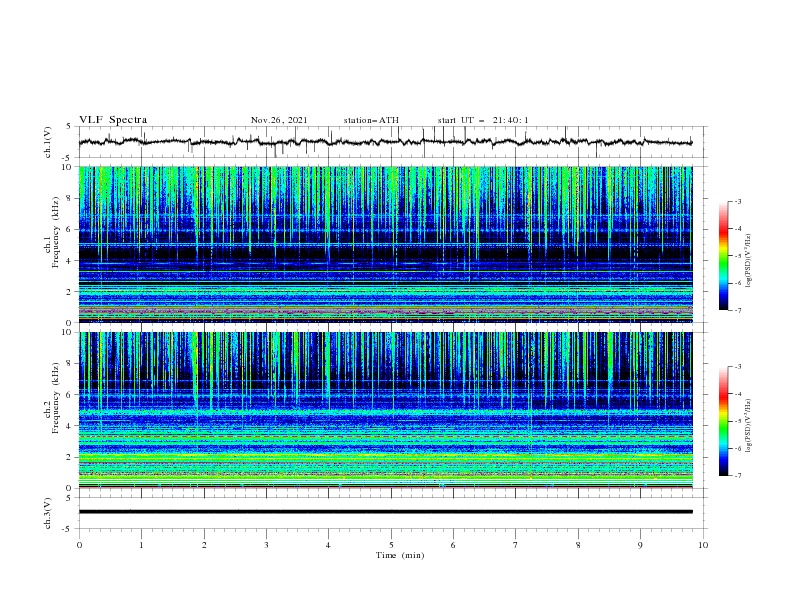This screenshot has width=792, height=612.
Task: Click time axis tick label "1"
Action: (x=141, y=545)
